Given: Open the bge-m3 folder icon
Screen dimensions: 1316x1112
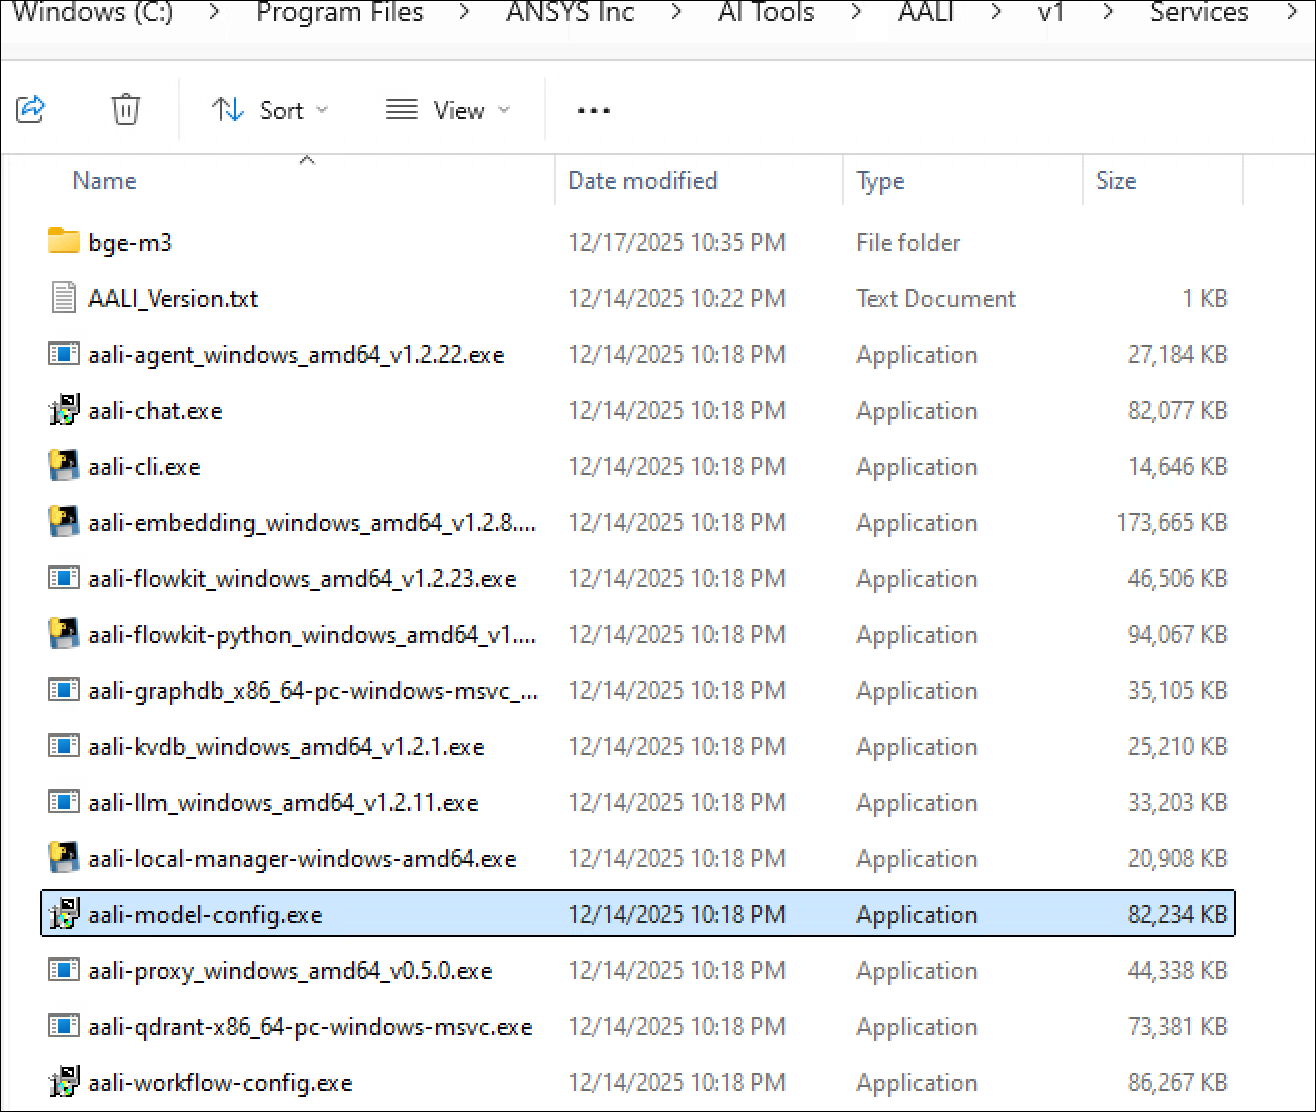Looking at the screenshot, I should pos(63,241).
